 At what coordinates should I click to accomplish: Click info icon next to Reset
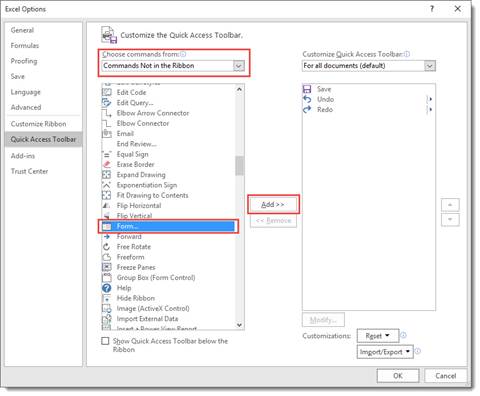403,335
